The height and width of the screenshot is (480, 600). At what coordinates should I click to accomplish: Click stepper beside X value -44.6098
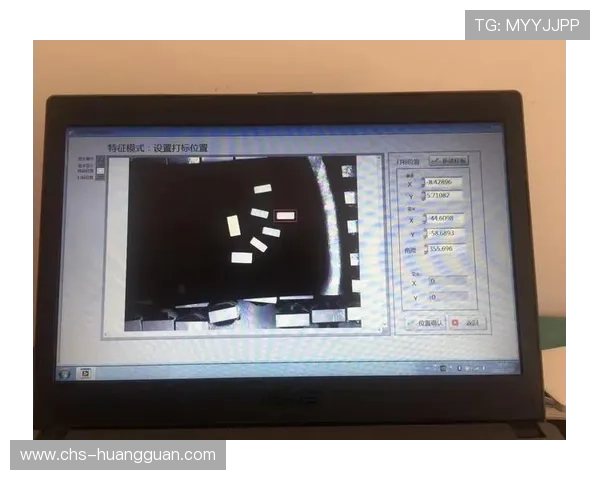tap(425, 219)
